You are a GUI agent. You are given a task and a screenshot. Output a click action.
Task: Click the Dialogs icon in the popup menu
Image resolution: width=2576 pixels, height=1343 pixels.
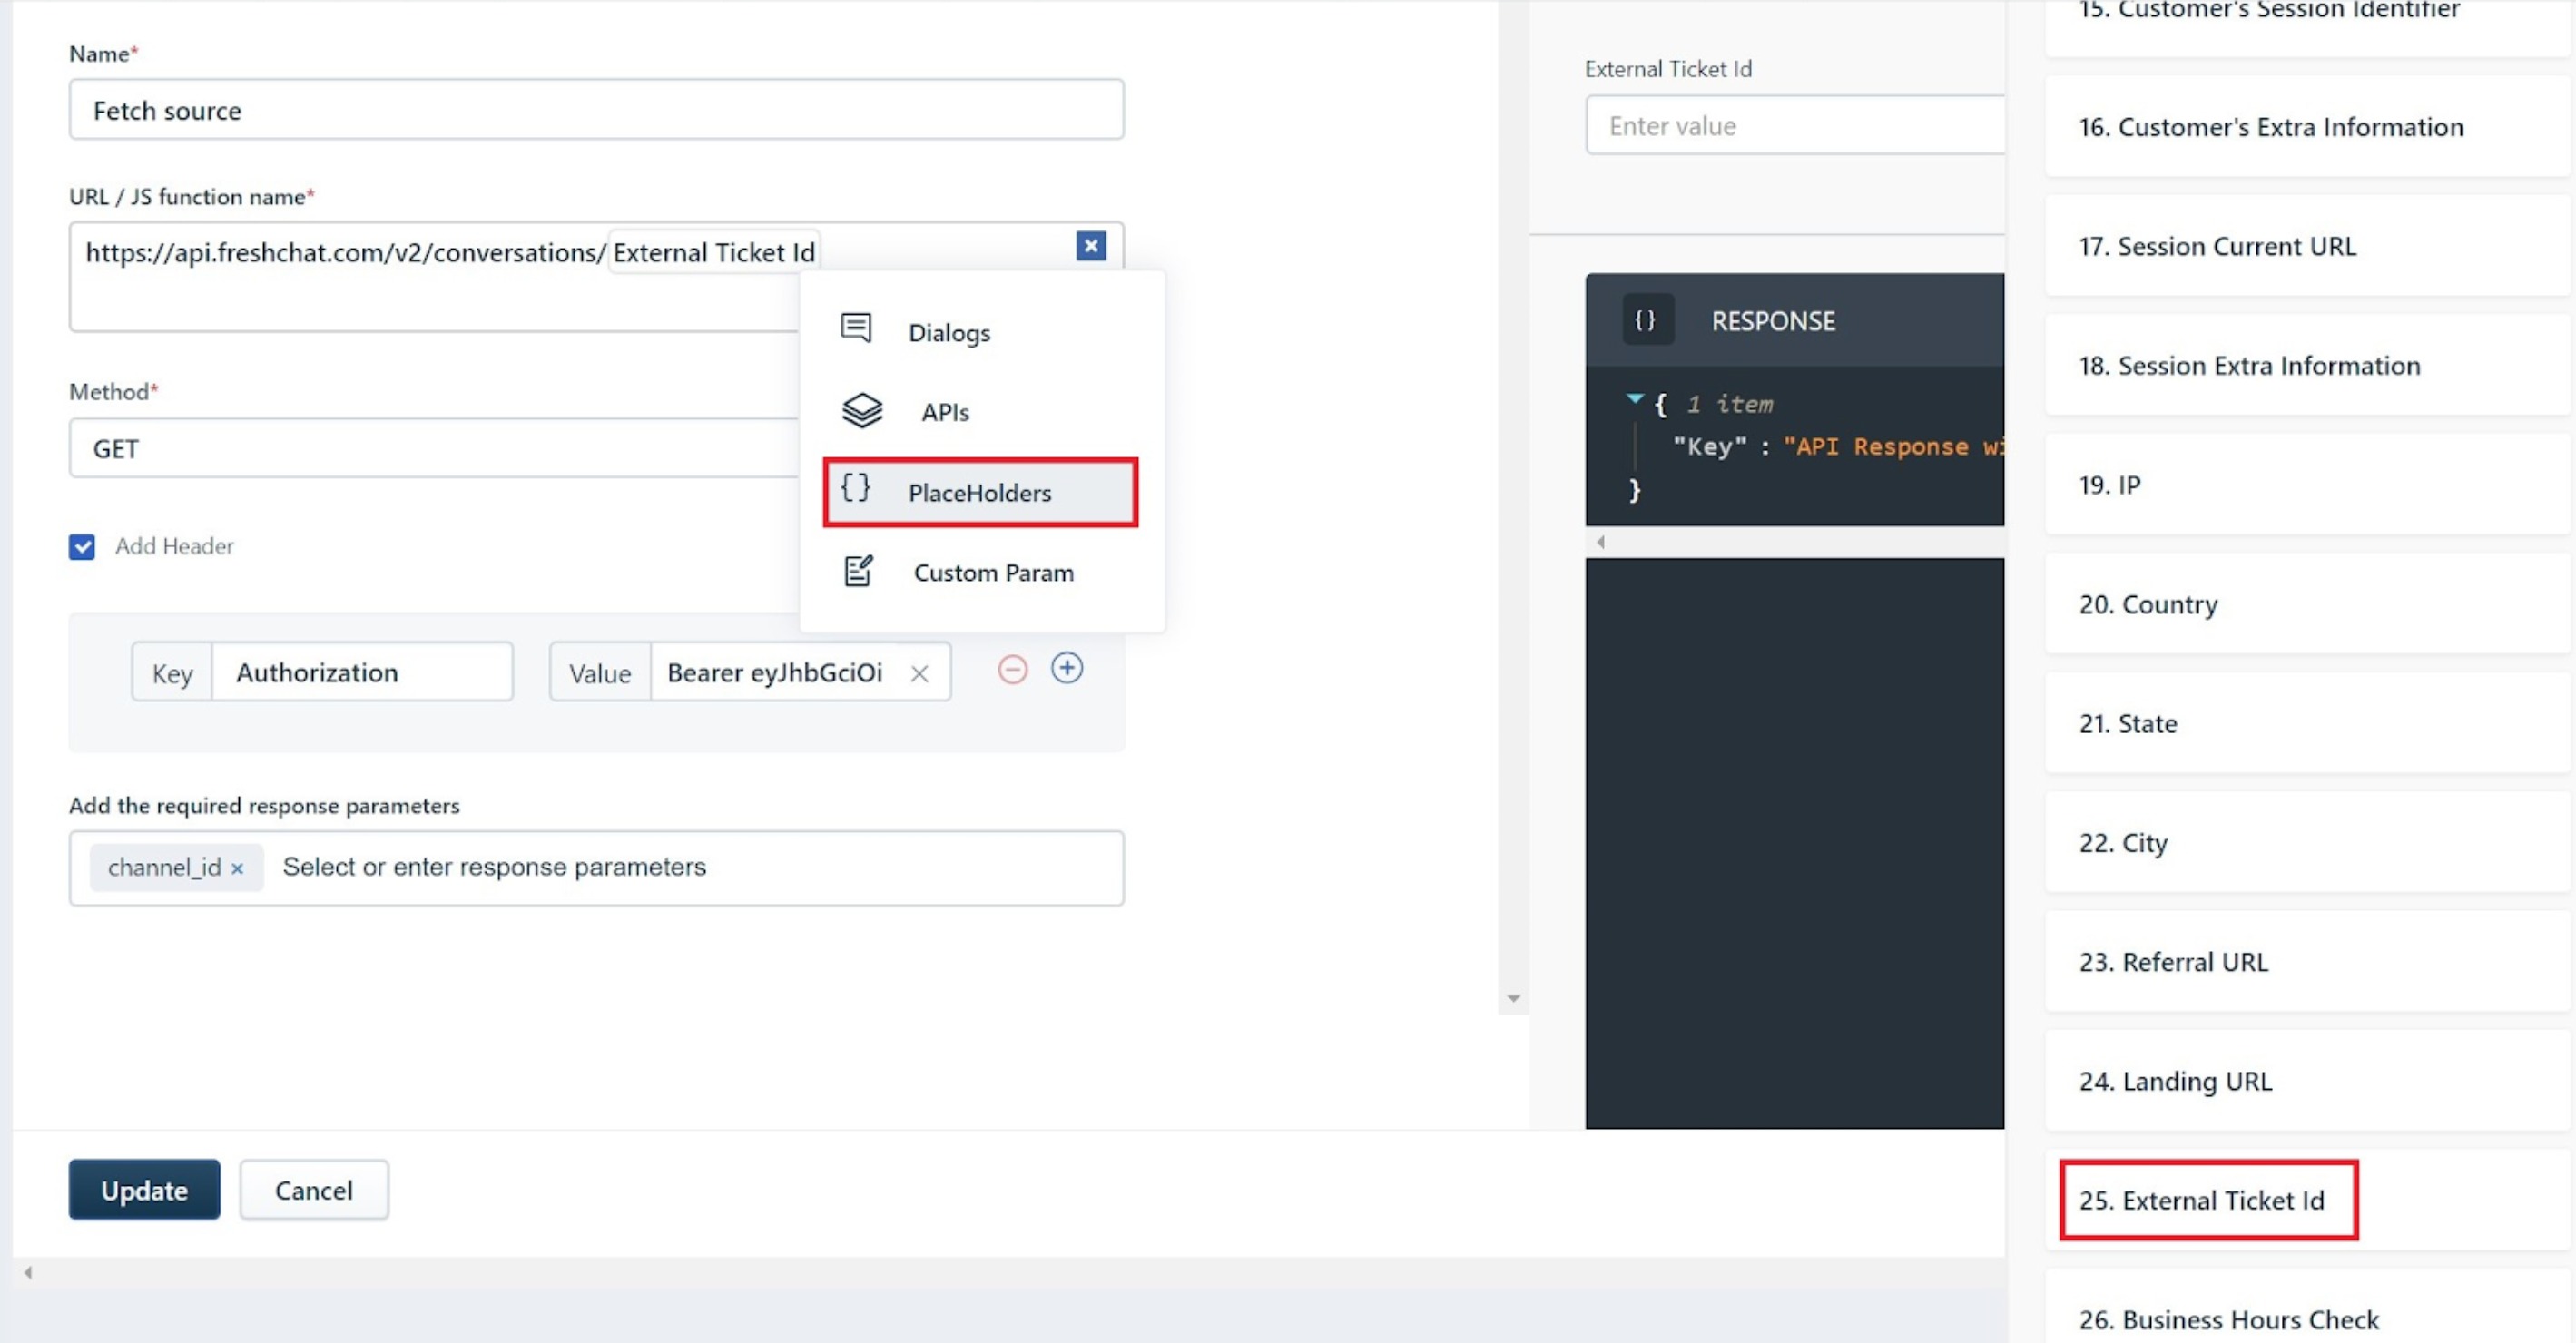(857, 328)
